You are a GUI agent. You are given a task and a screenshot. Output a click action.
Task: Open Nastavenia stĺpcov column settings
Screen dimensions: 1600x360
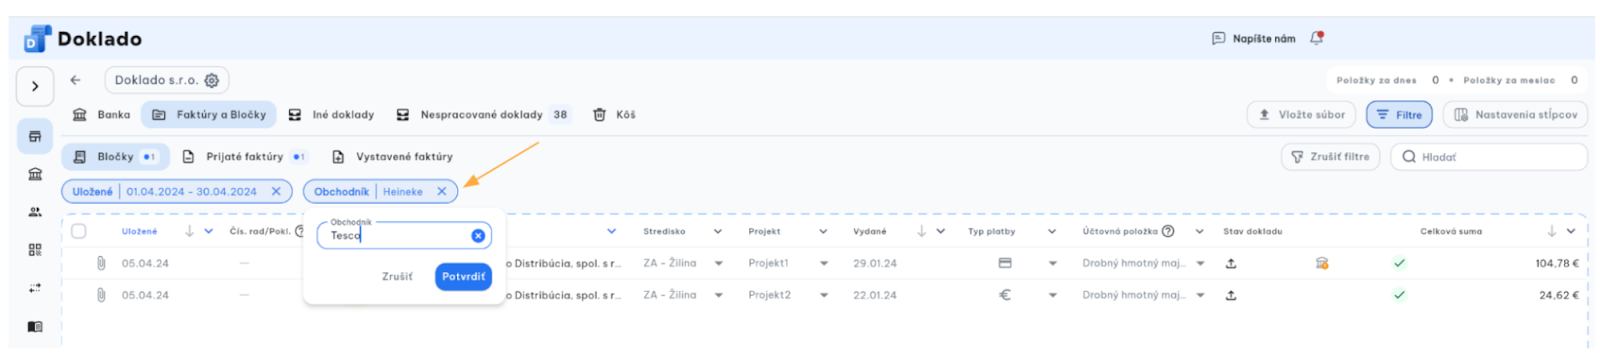[1515, 115]
